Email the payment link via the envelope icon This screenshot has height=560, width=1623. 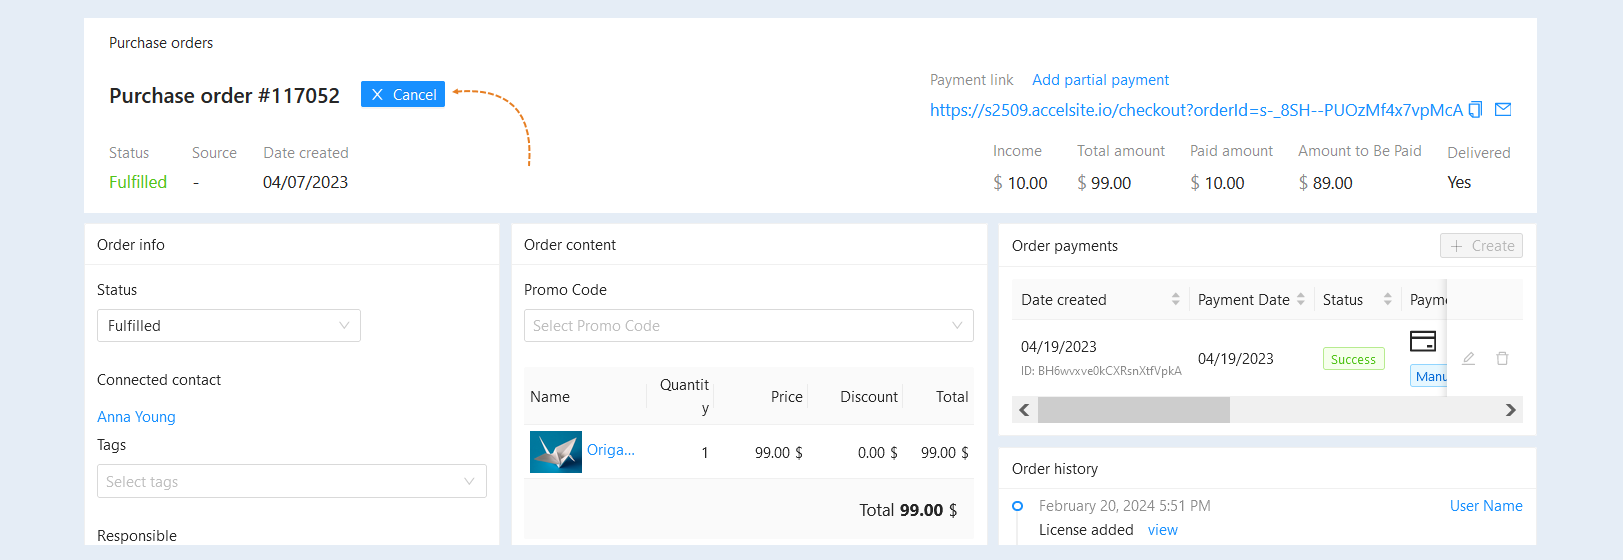[x=1503, y=109]
